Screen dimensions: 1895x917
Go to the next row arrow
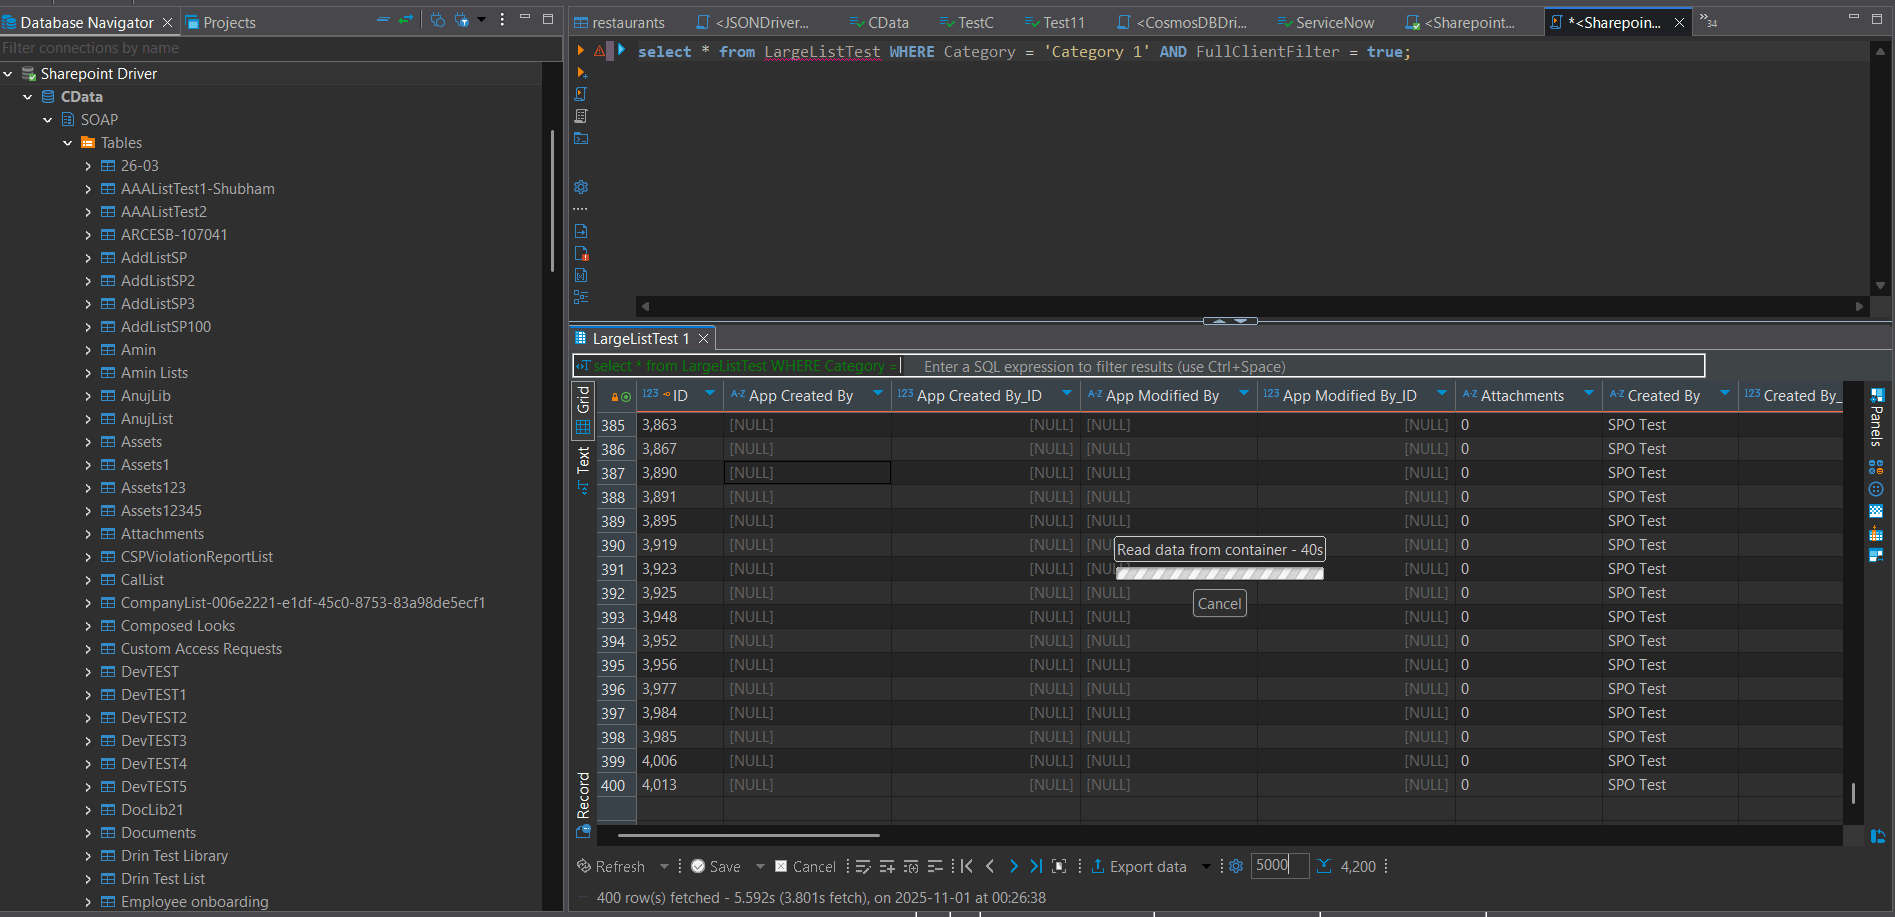click(1013, 866)
